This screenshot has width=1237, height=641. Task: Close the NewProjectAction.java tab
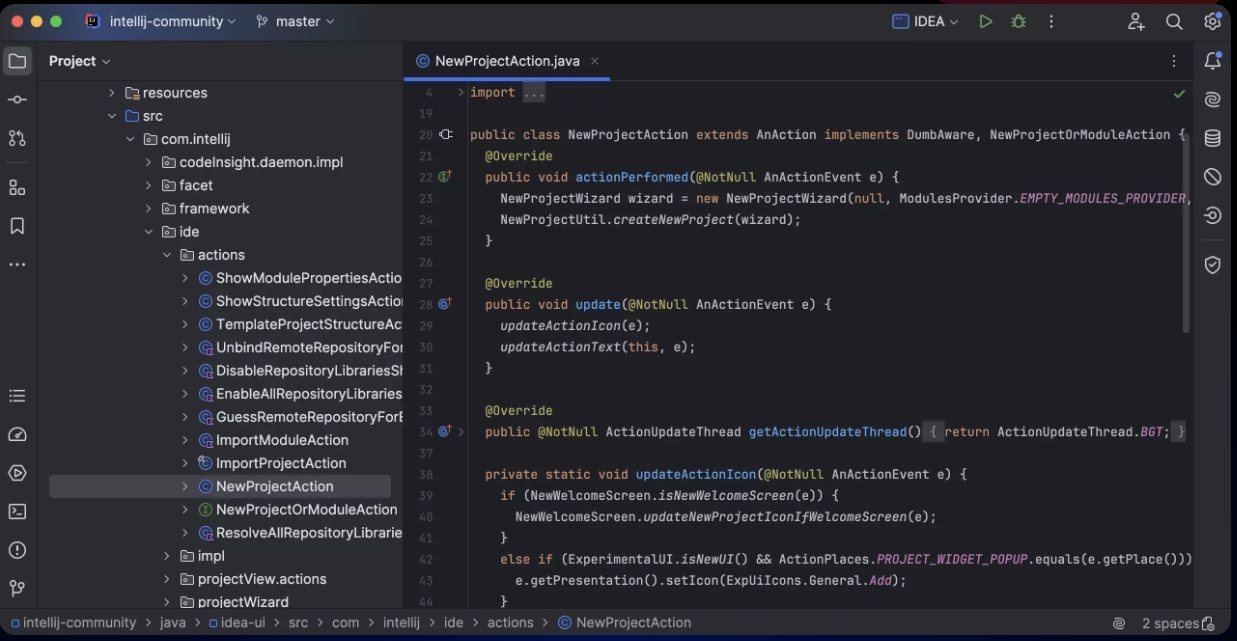[x=595, y=61]
